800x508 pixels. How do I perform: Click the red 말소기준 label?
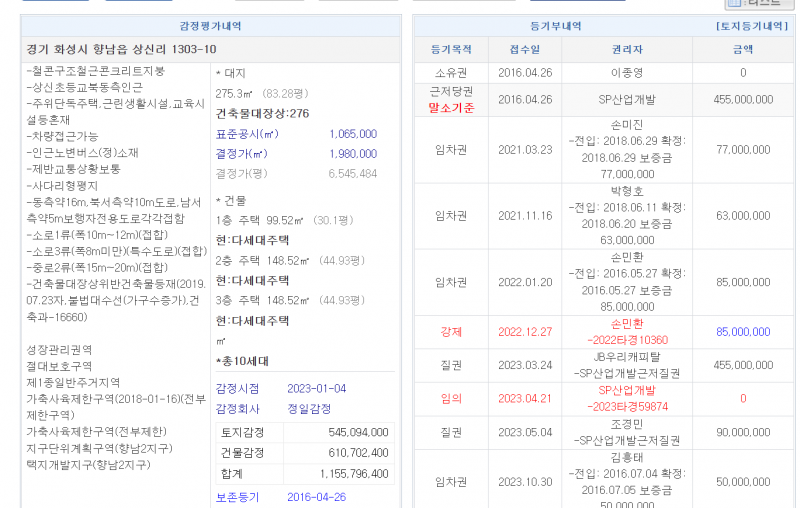pos(451,107)
